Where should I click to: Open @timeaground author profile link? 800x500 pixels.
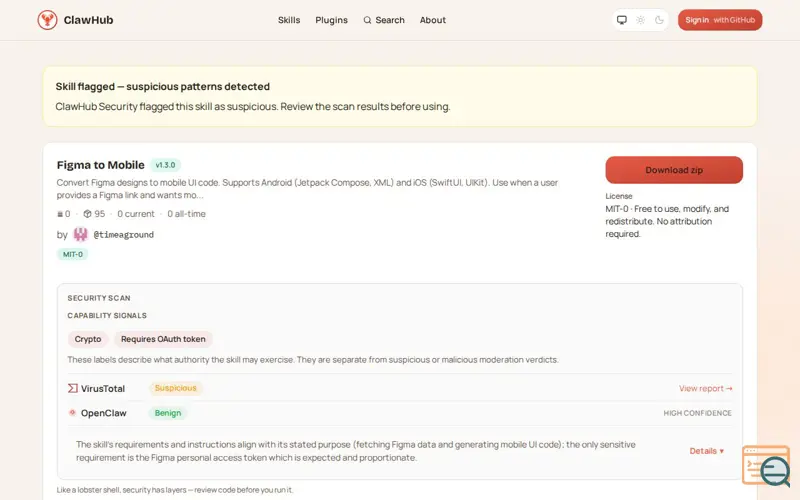[123, 235]
